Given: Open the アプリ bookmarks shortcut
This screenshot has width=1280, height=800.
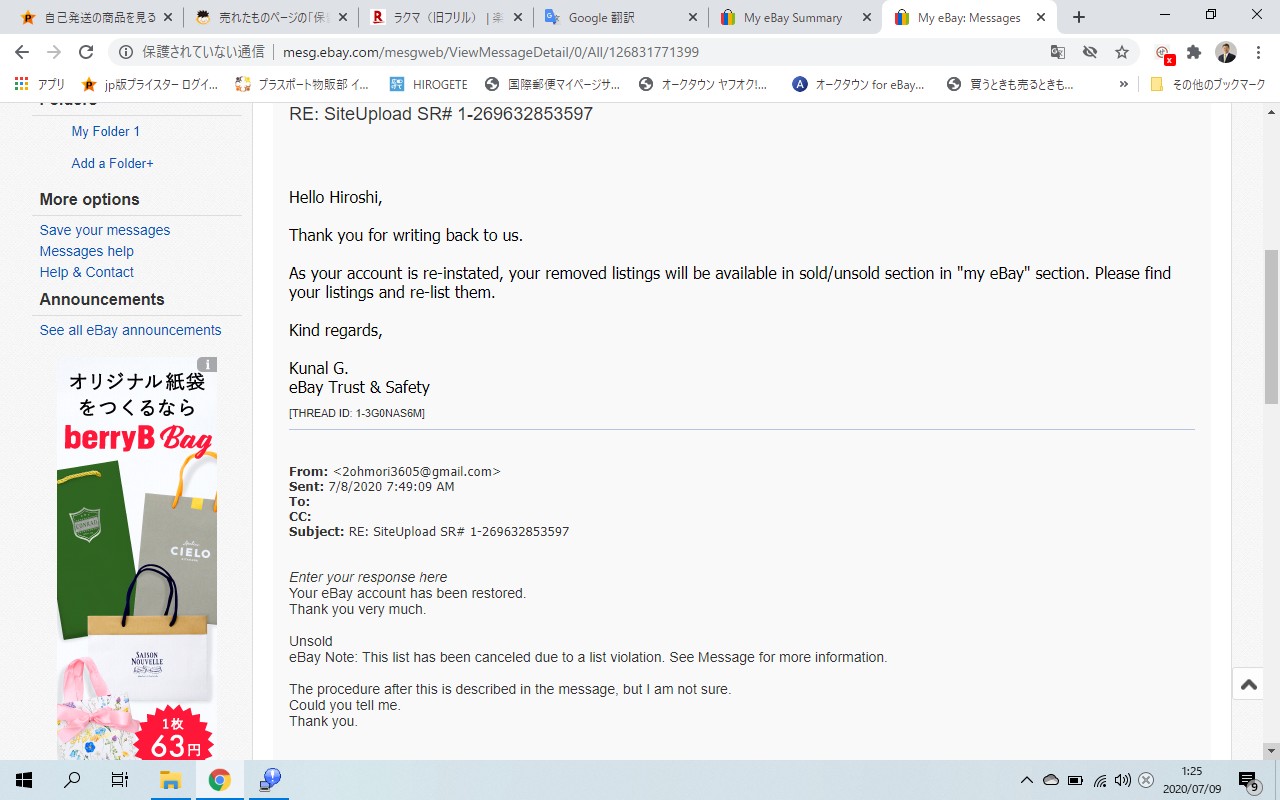Looking at the screenshot, I should pos(40,85).
